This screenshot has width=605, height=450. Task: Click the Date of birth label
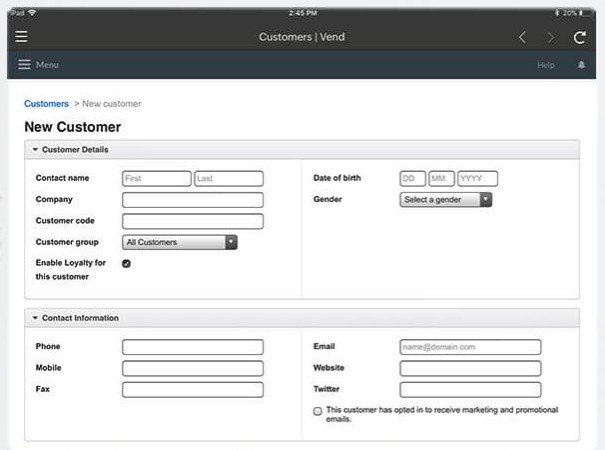[337, 178]
